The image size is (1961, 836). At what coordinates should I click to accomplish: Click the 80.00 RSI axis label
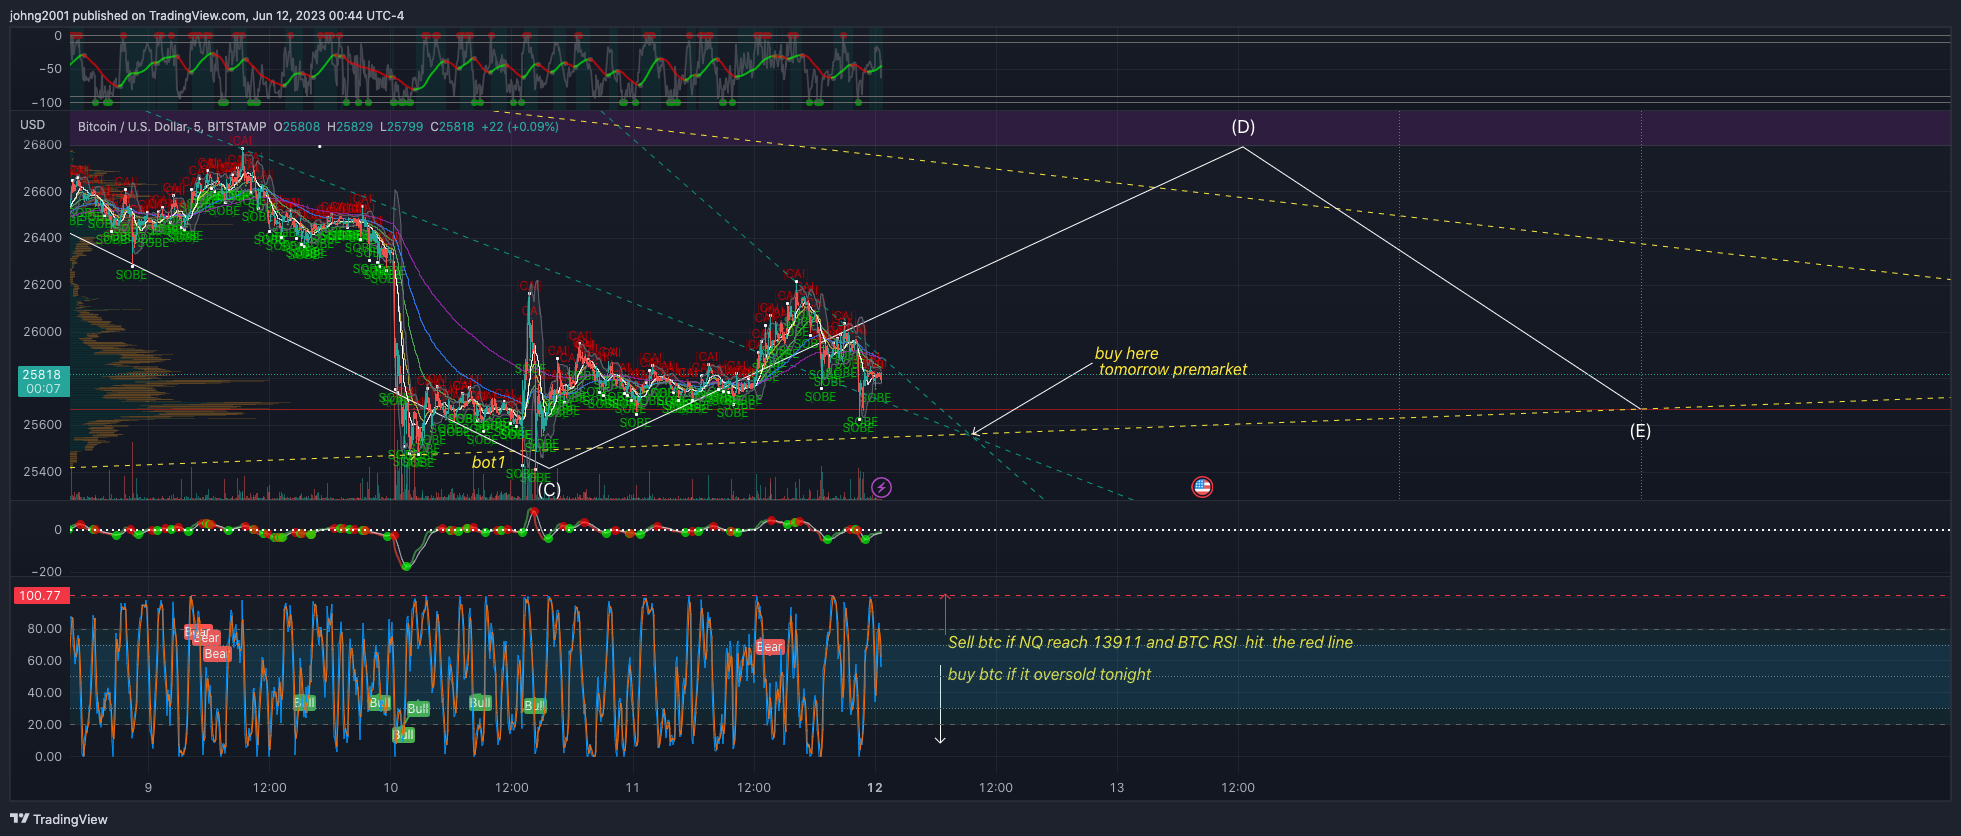pos(44,629)
